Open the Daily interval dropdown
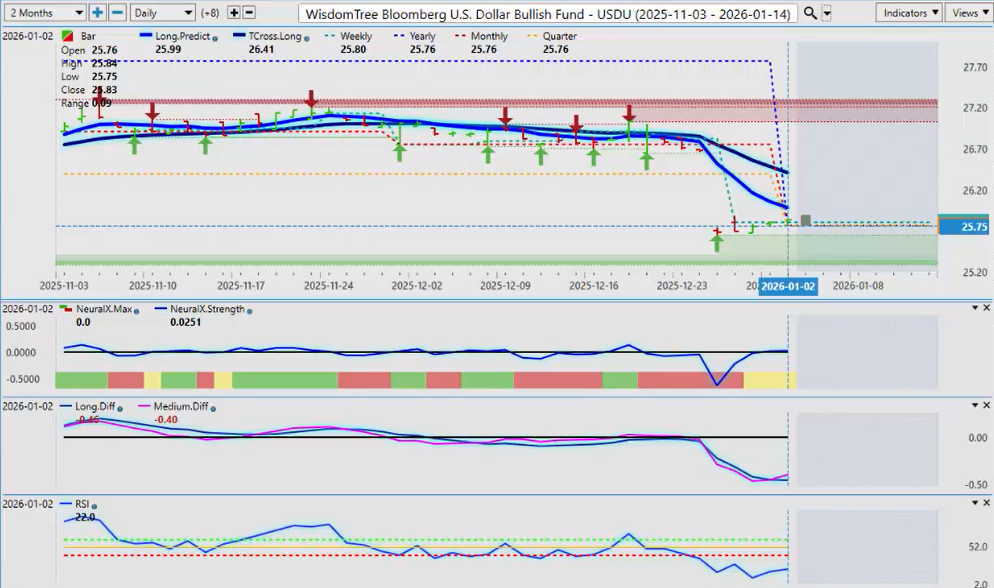The height and width of the screenshot is (588, 994). [x=162, y=13]
